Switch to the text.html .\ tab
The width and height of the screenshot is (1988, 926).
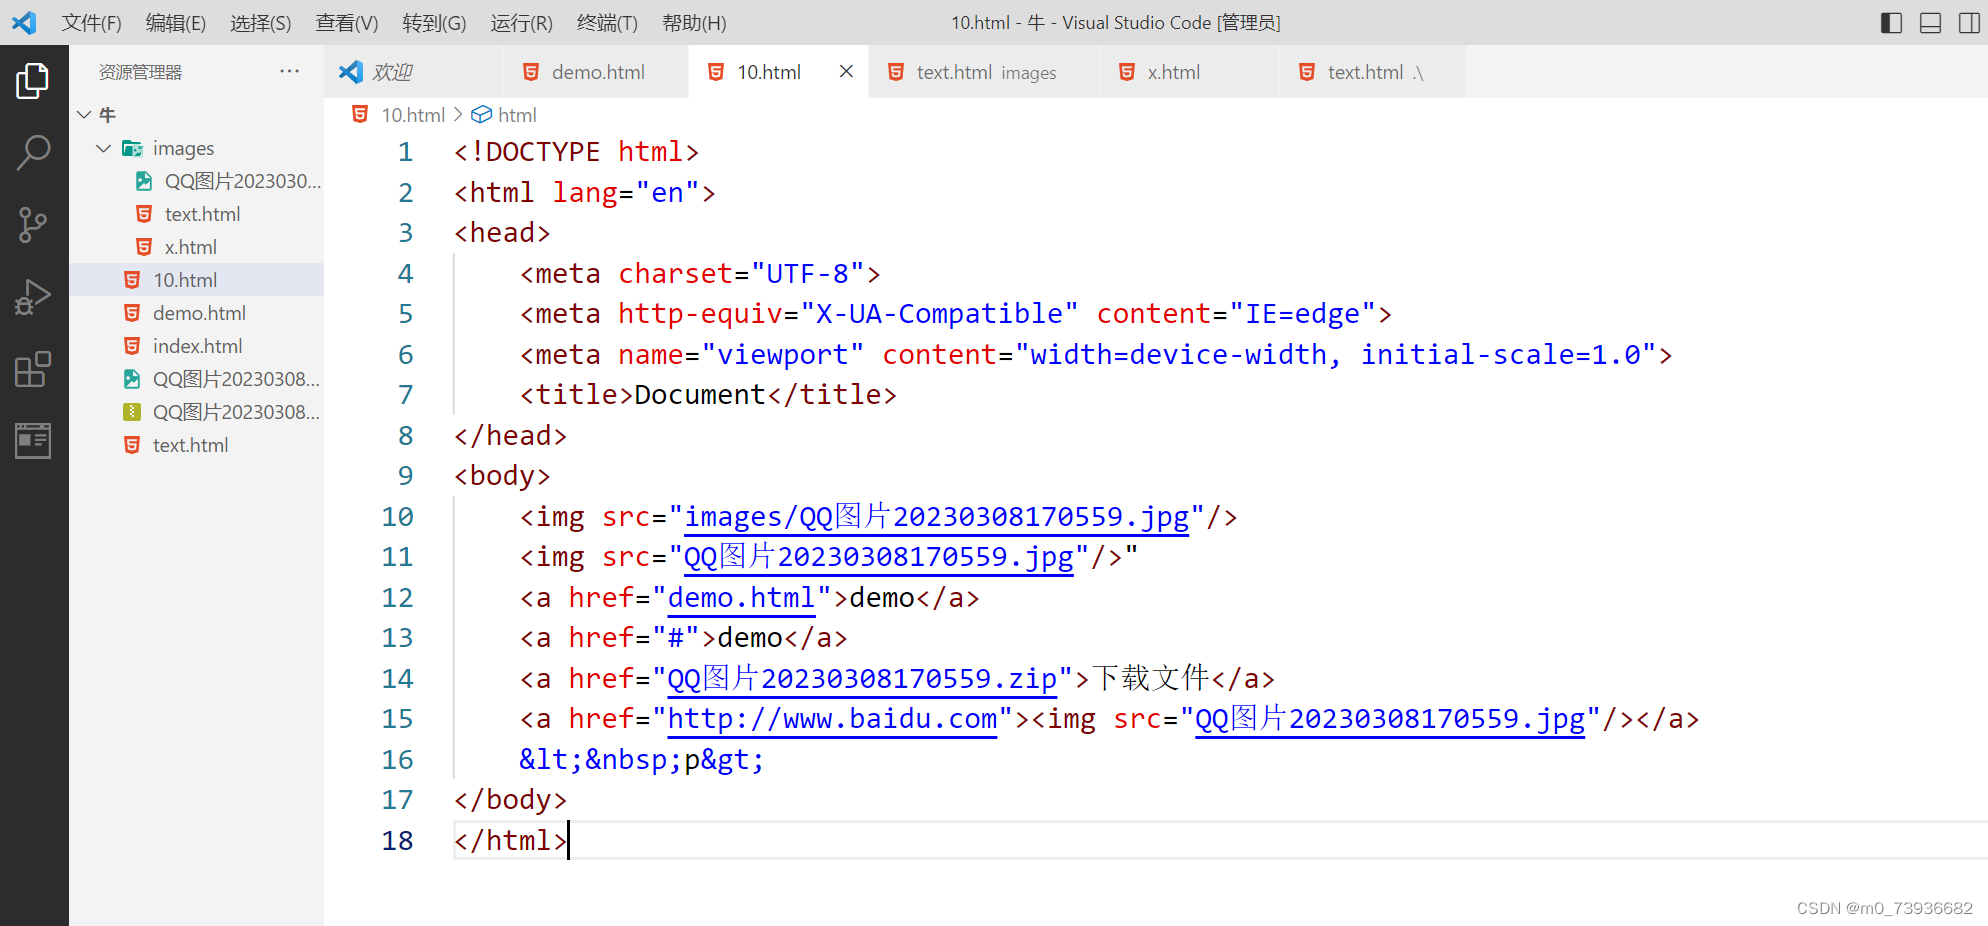(1374, 72)
